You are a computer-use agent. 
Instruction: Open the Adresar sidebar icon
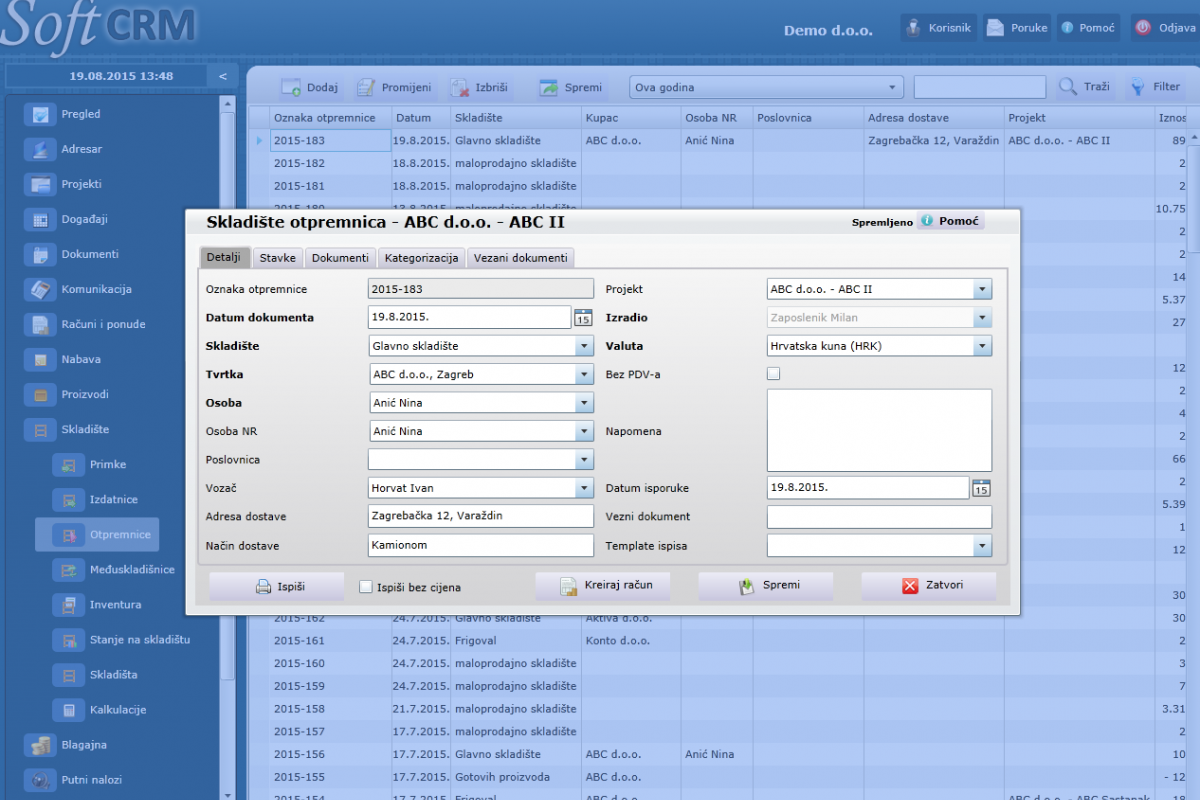[40, 149]
